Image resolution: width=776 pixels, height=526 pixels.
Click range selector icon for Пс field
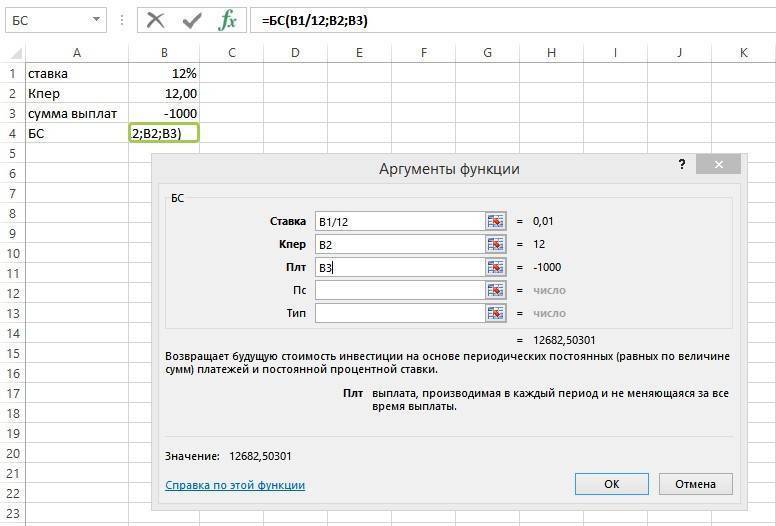click(x=496, y=290)
